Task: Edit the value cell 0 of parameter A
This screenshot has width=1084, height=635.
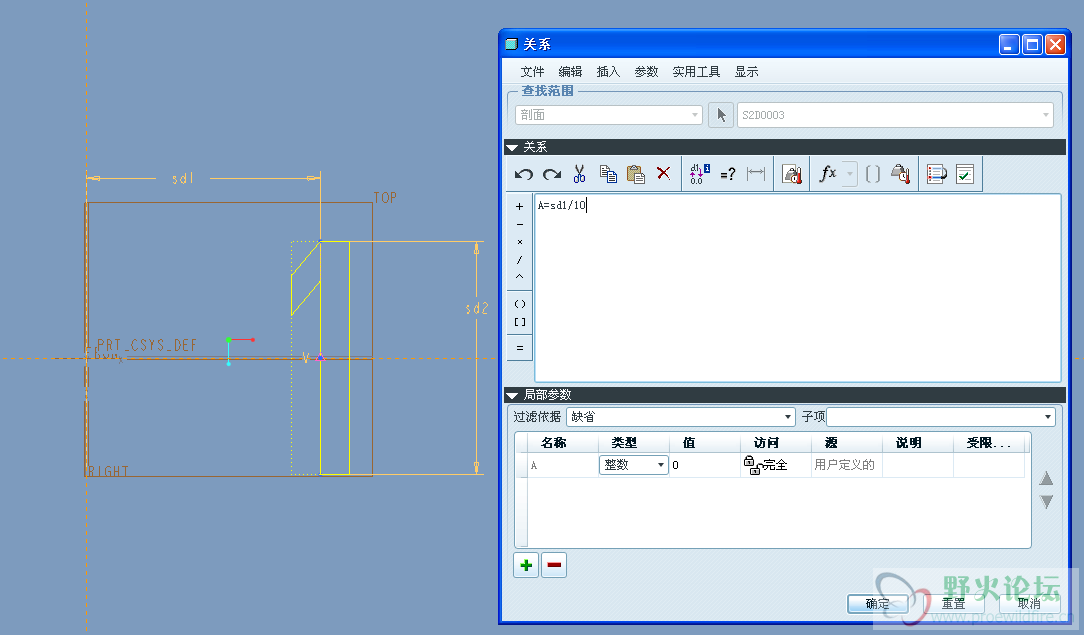Action: (704, 465)
